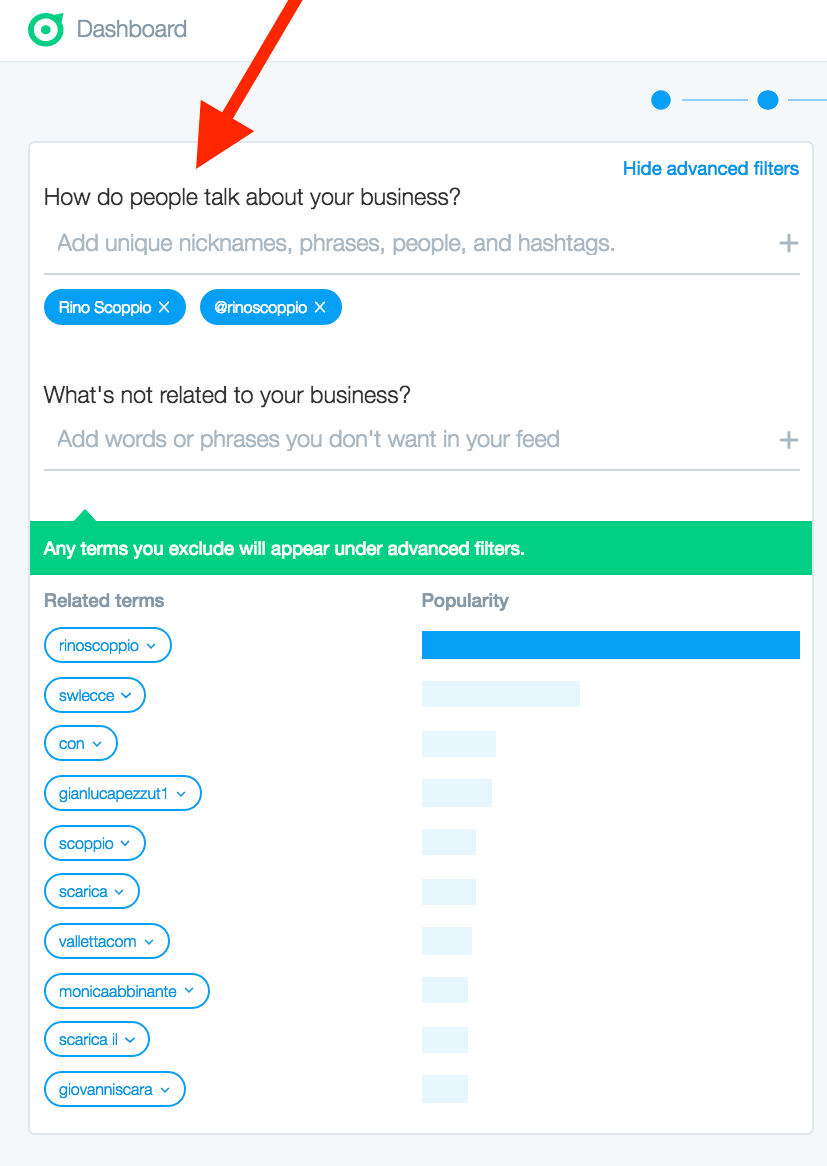Click plus icon next to nicknames field
The height and width of the screenshot is (1166, 827).
click(788, 243)
